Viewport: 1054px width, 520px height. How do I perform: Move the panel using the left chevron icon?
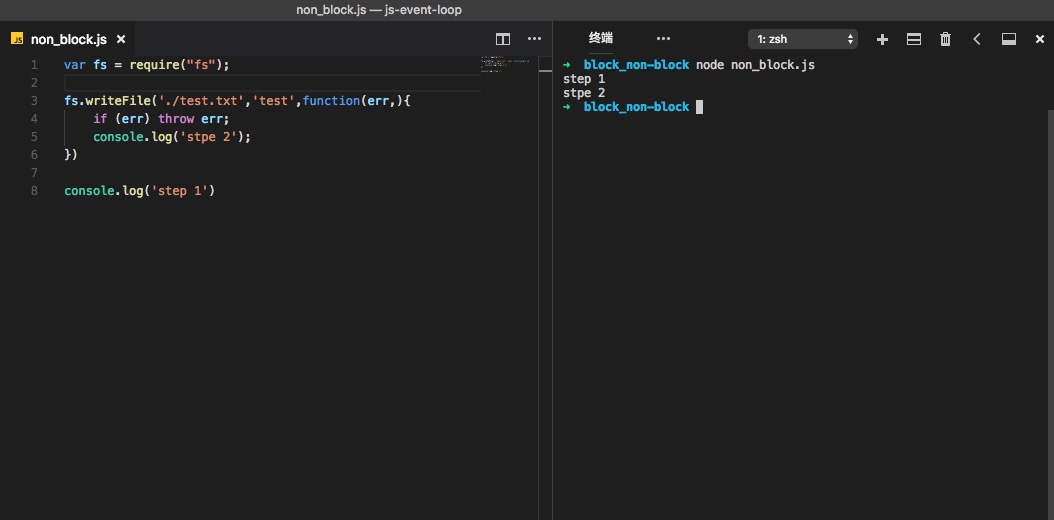point(977,39)
